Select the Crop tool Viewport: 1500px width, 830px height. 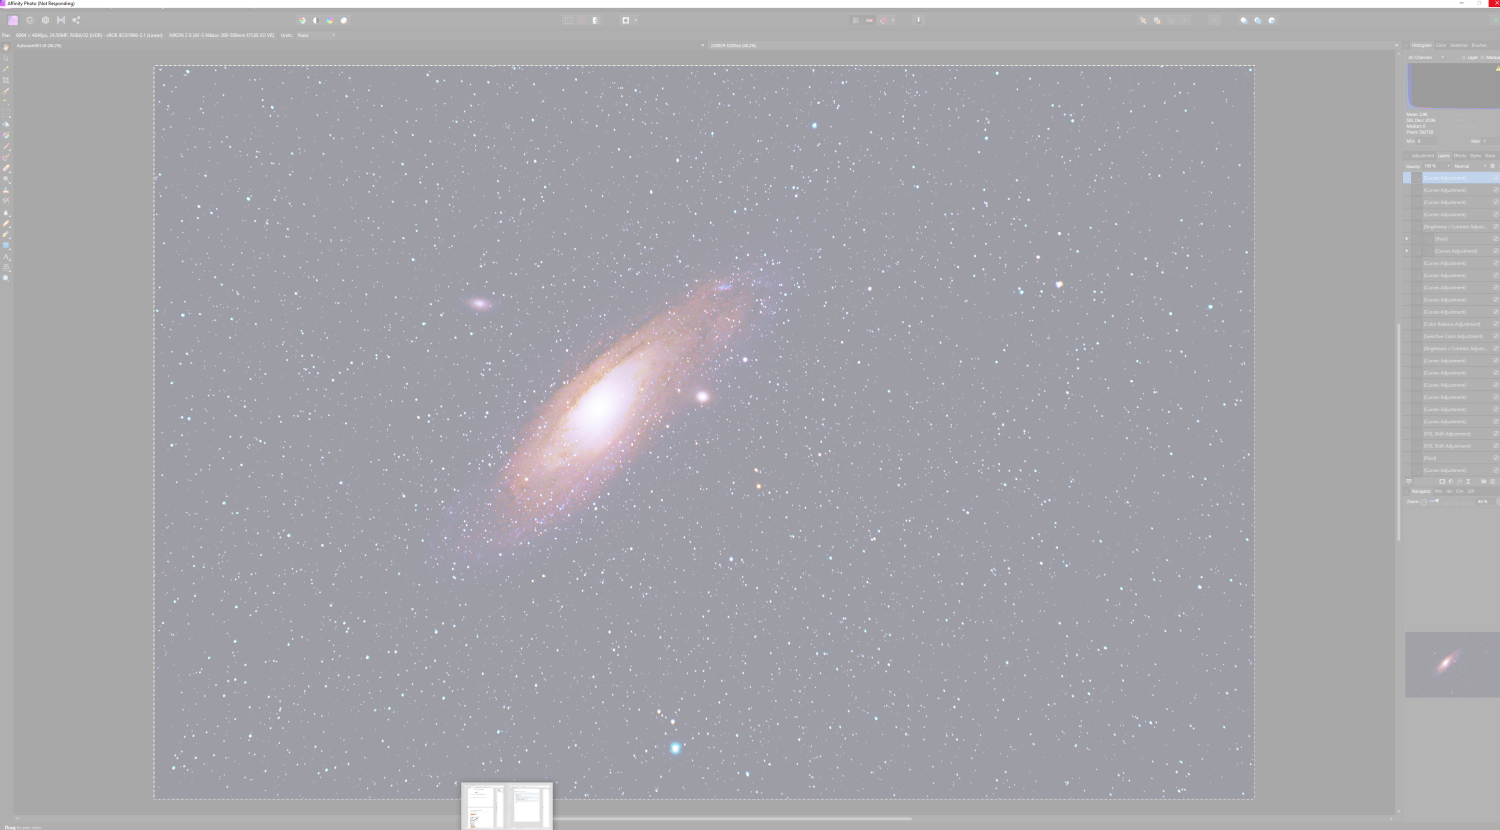pyautogui.click(x=6, y=80)
